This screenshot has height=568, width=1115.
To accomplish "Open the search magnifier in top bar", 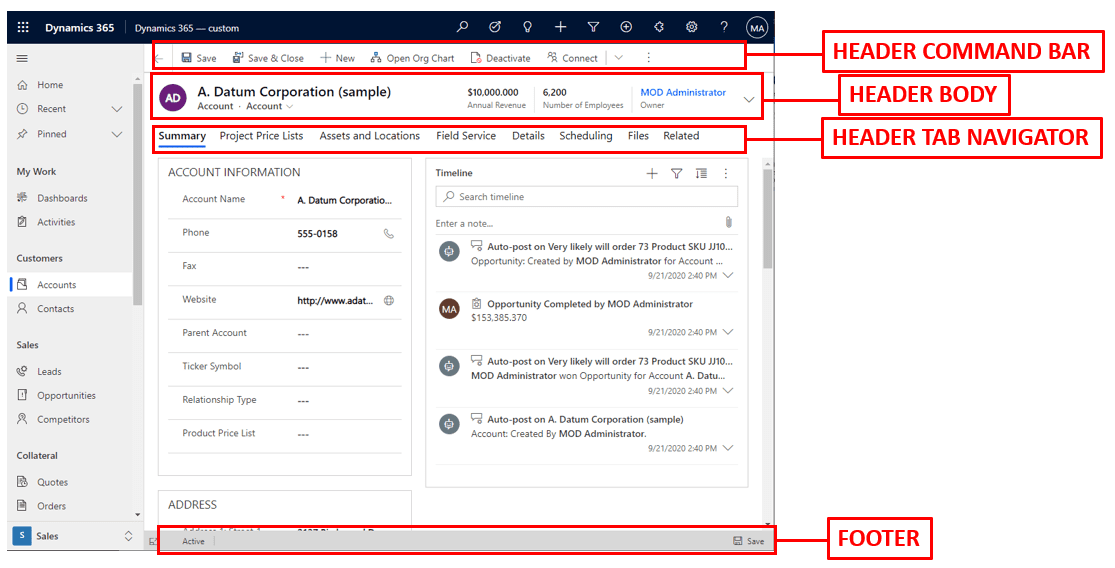I will coord(462,27).
